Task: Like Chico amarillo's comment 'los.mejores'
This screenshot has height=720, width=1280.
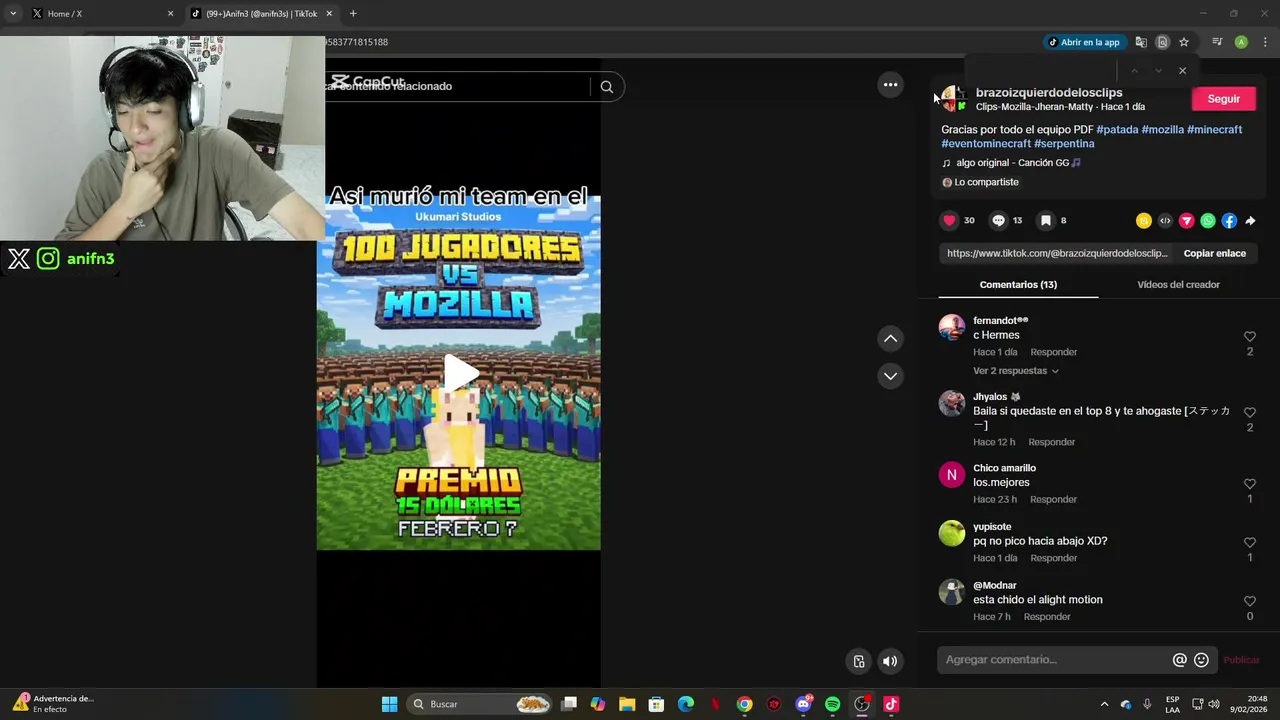Action: tap(1249, 484)
